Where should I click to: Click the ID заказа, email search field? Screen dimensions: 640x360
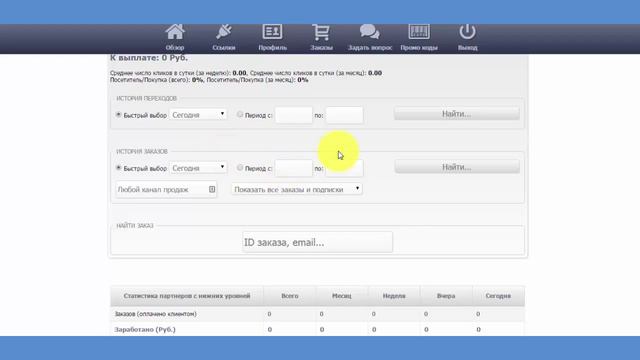[x=317, y=242]
